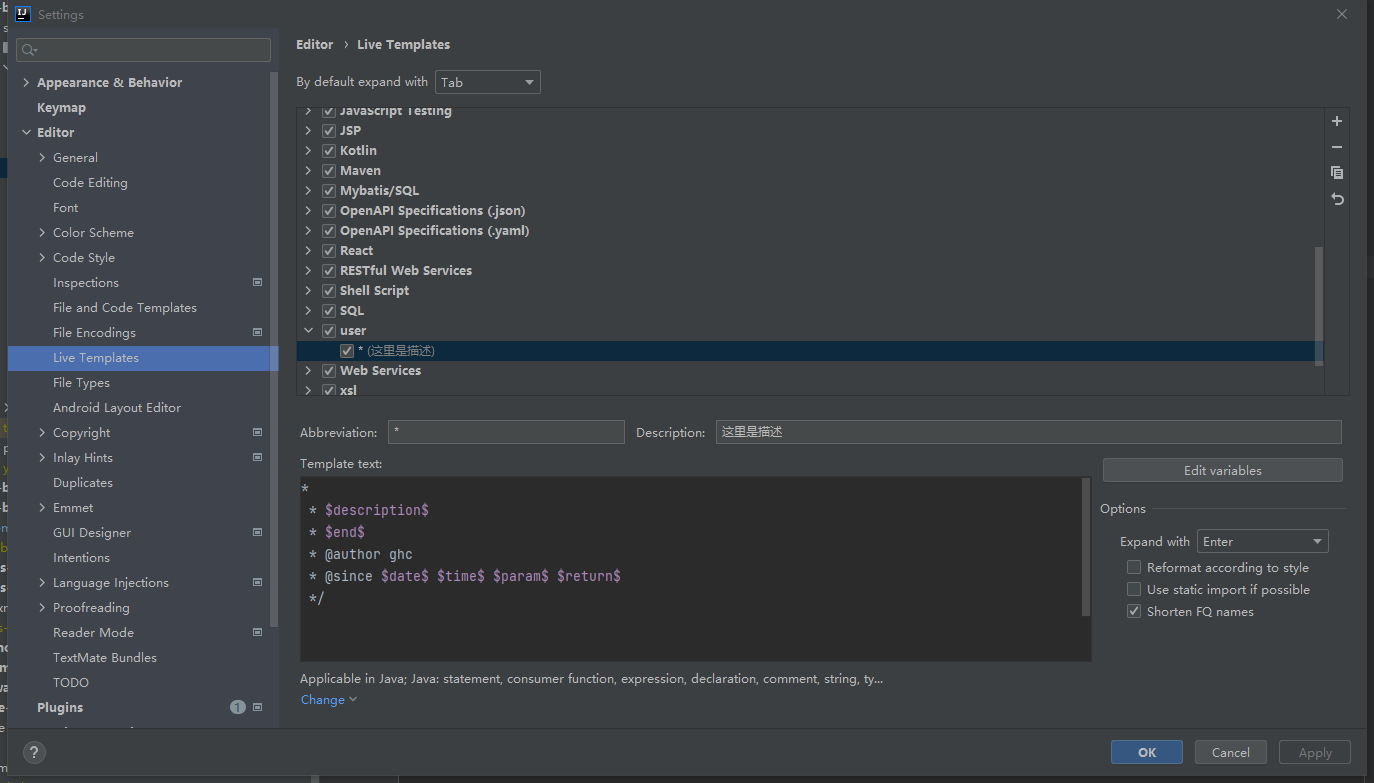
Task: Add a new live template with plus icon
Action: (x=1337, y=121)
